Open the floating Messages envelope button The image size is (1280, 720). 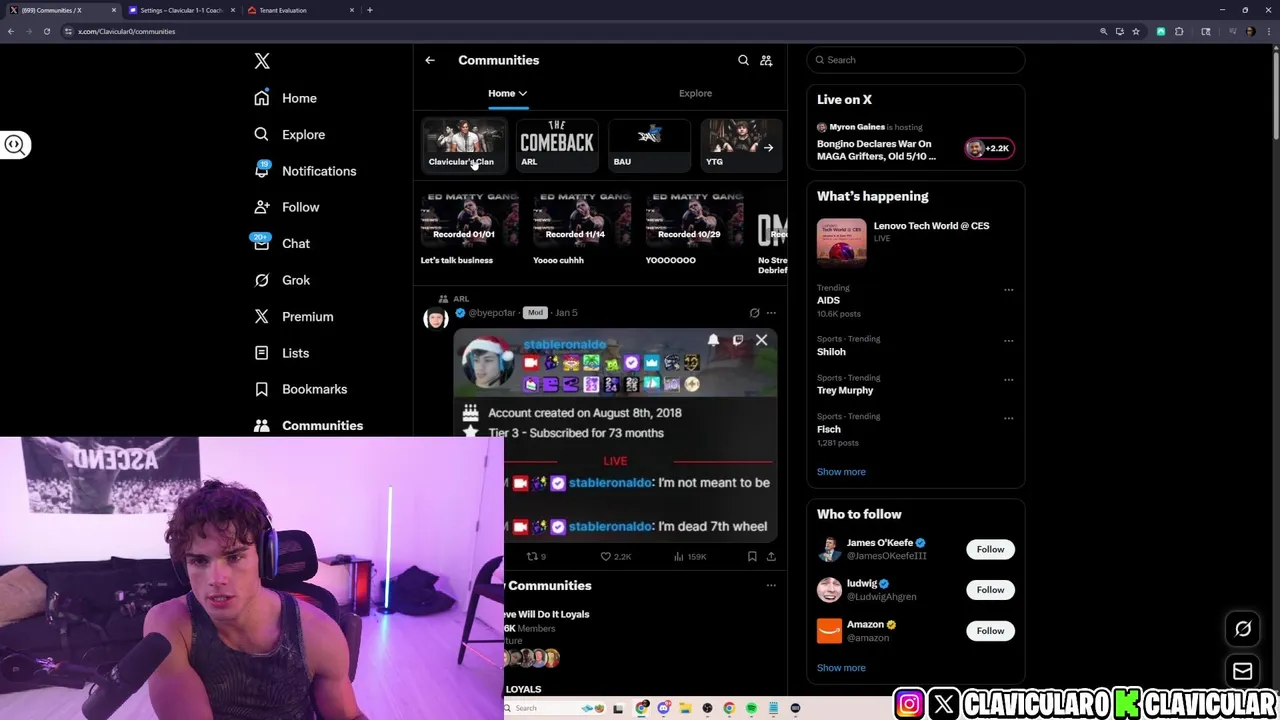pyautogui.click(x=1243, y=671)
